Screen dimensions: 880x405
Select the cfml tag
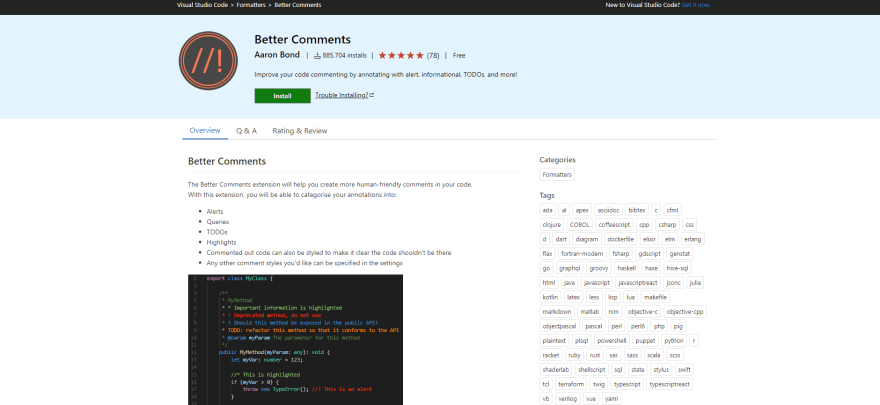(x=672, y=210)
